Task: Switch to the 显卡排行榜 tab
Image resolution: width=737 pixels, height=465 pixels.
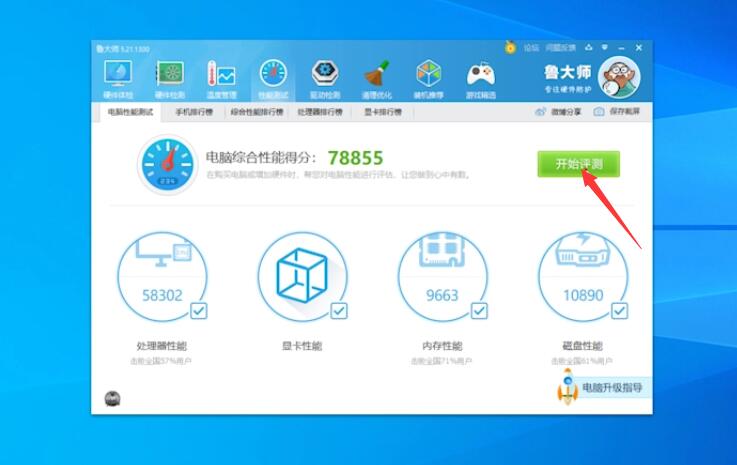Action: pos(383,112)
